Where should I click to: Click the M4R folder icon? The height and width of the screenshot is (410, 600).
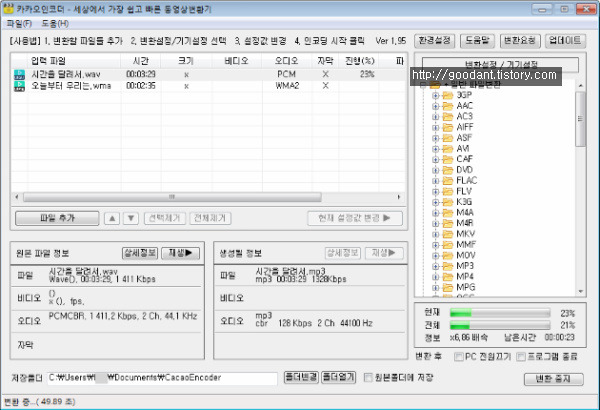pos(448,224)
